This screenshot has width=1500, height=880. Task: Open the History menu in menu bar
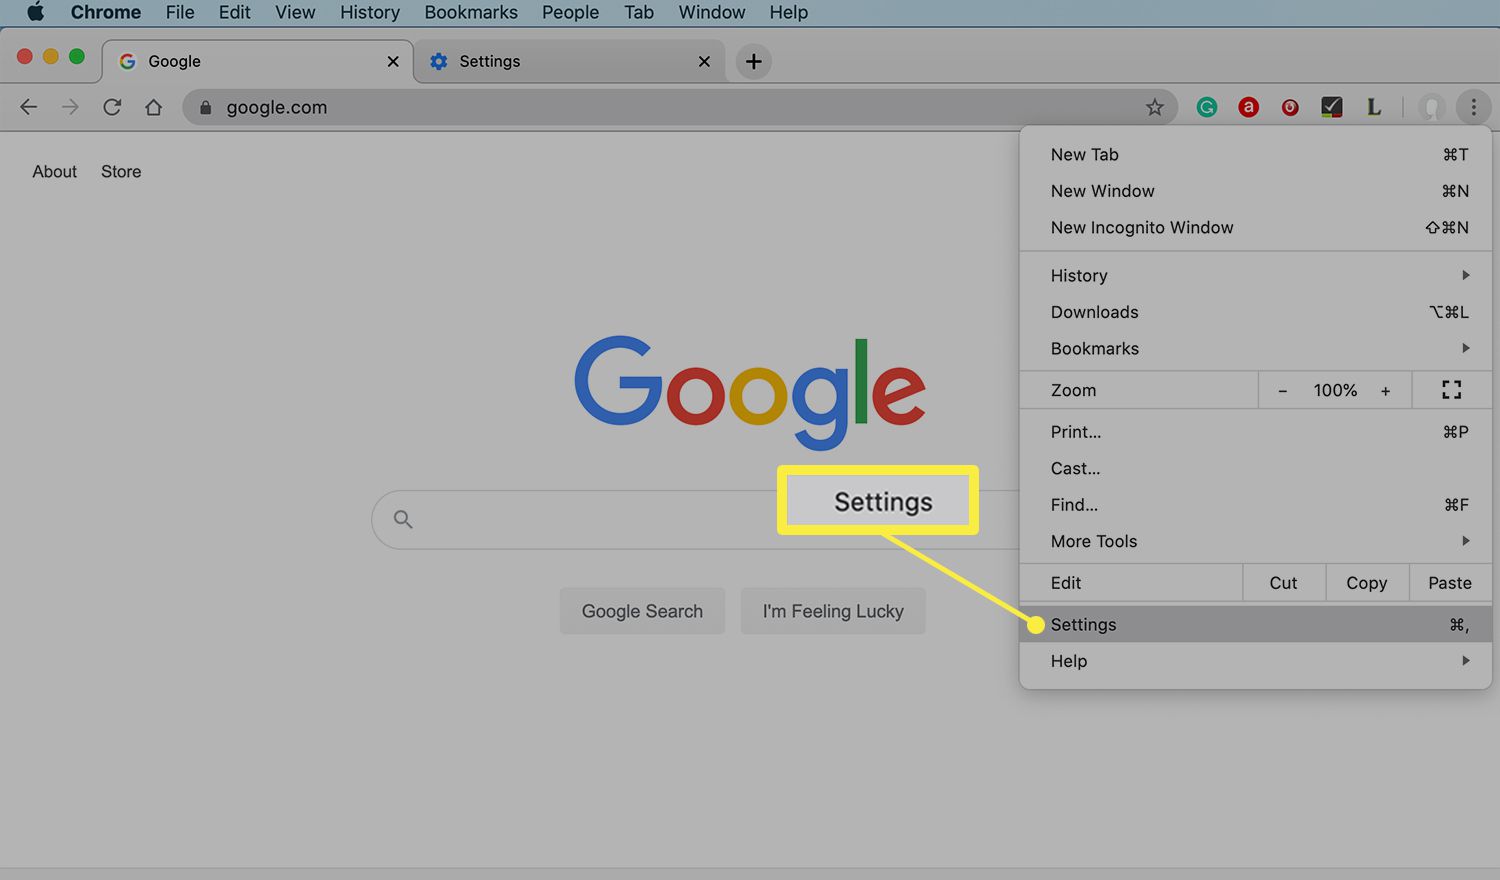[x=370, y=12]
